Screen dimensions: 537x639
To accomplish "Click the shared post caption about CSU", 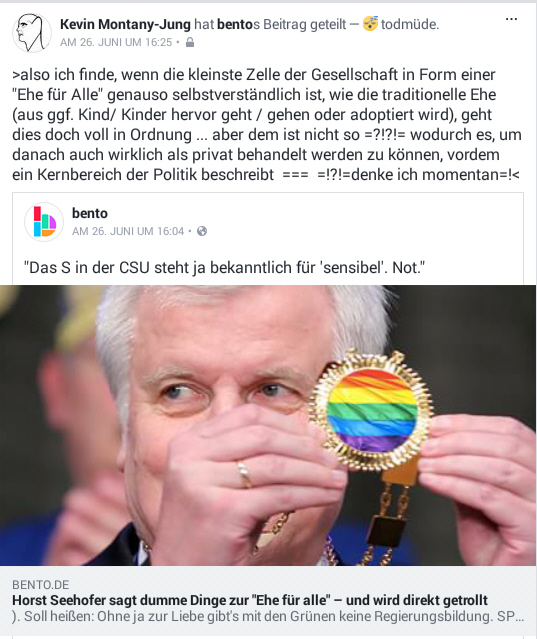I will 224,268.
